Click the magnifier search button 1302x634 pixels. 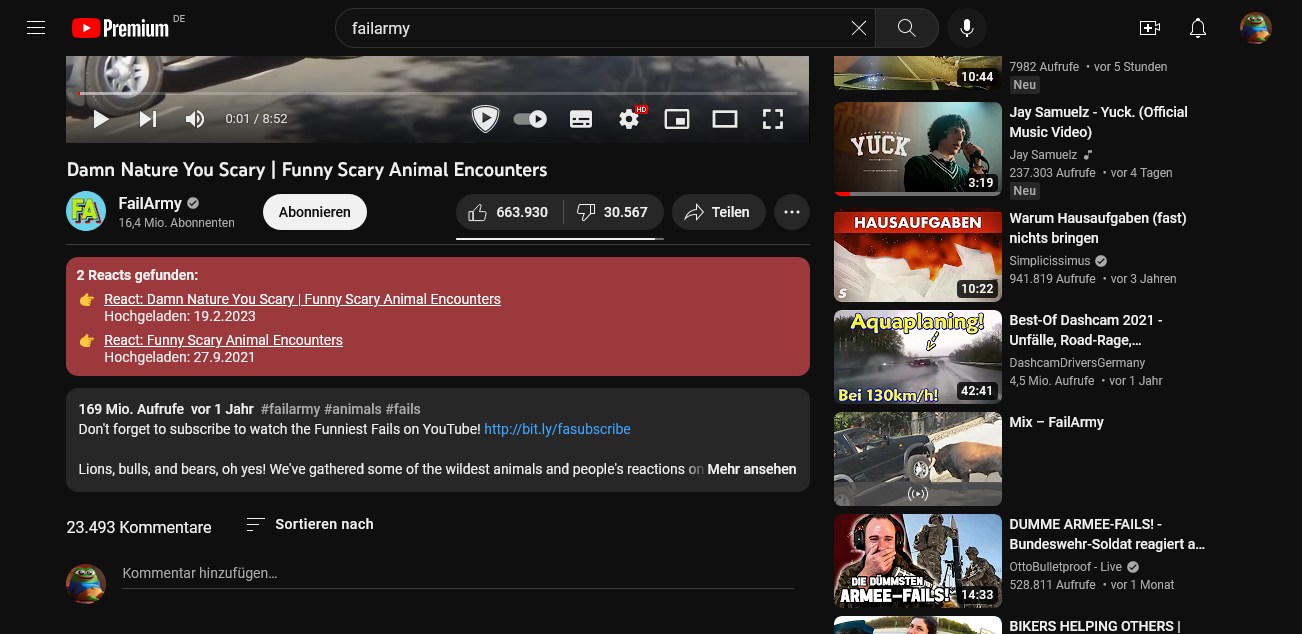pos(907,28)
